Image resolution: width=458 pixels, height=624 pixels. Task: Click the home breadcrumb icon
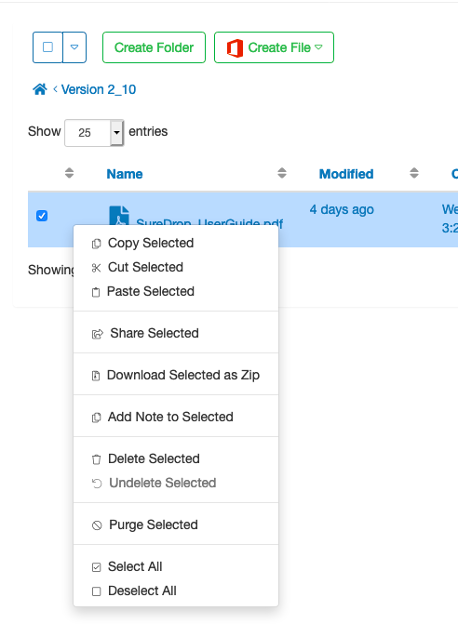[x=40, y=89]
